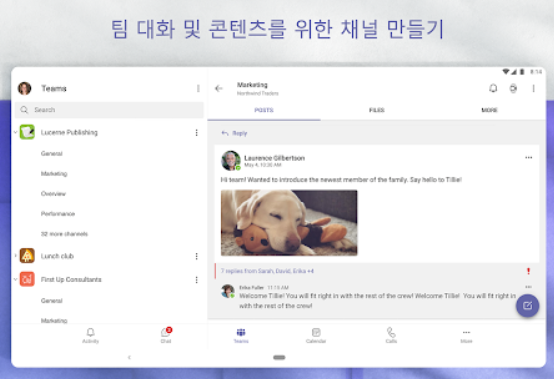Open options for Laurence Gilbertson's post
The image size is (554, 379).
click(529, 158)
